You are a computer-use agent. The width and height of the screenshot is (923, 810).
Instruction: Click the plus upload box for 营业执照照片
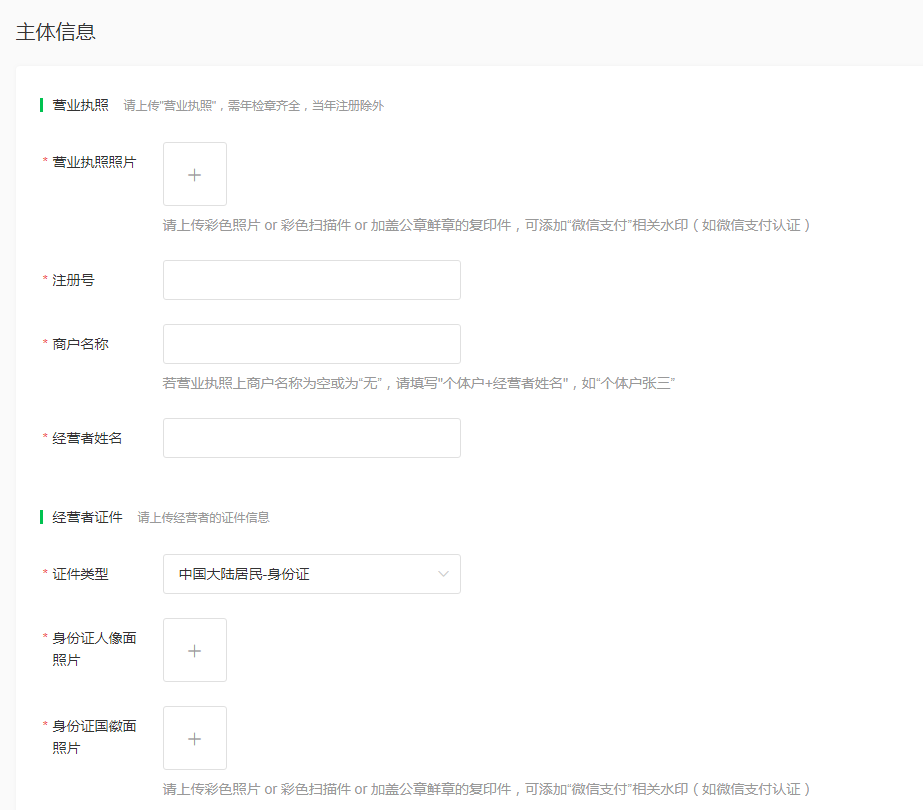[195, 174]
